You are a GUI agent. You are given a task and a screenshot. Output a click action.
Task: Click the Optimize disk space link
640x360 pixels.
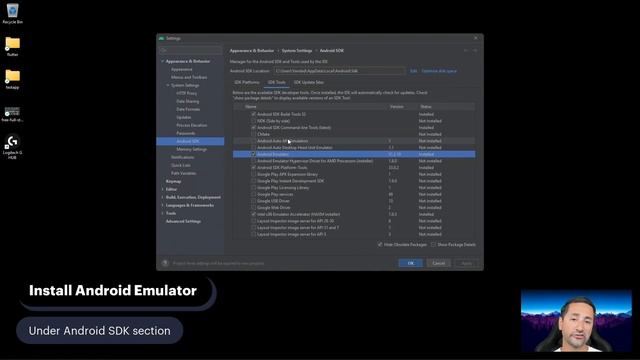(x=439, y=71)
